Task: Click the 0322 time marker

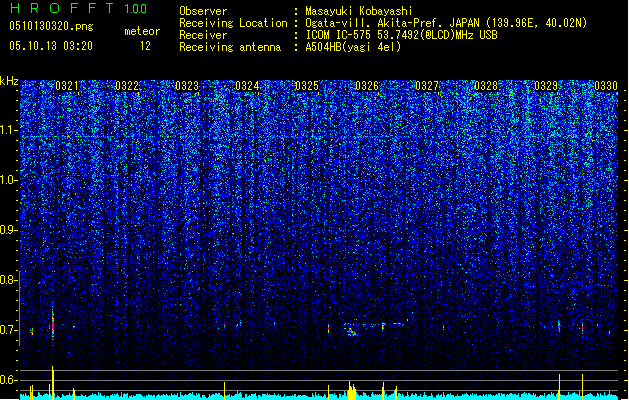Action: [x=127, y=86]
